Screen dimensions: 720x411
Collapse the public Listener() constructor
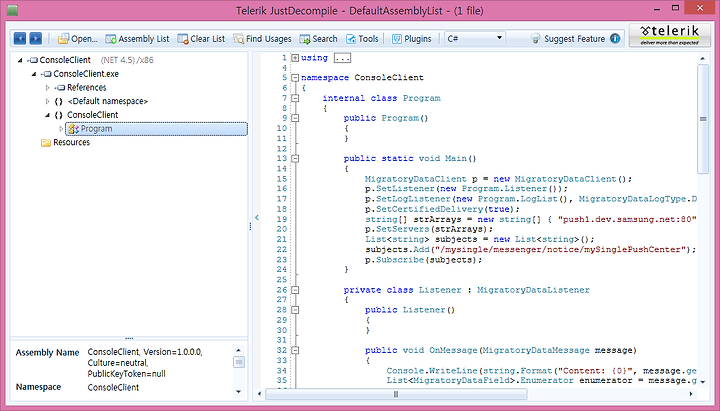coord(295,310)
